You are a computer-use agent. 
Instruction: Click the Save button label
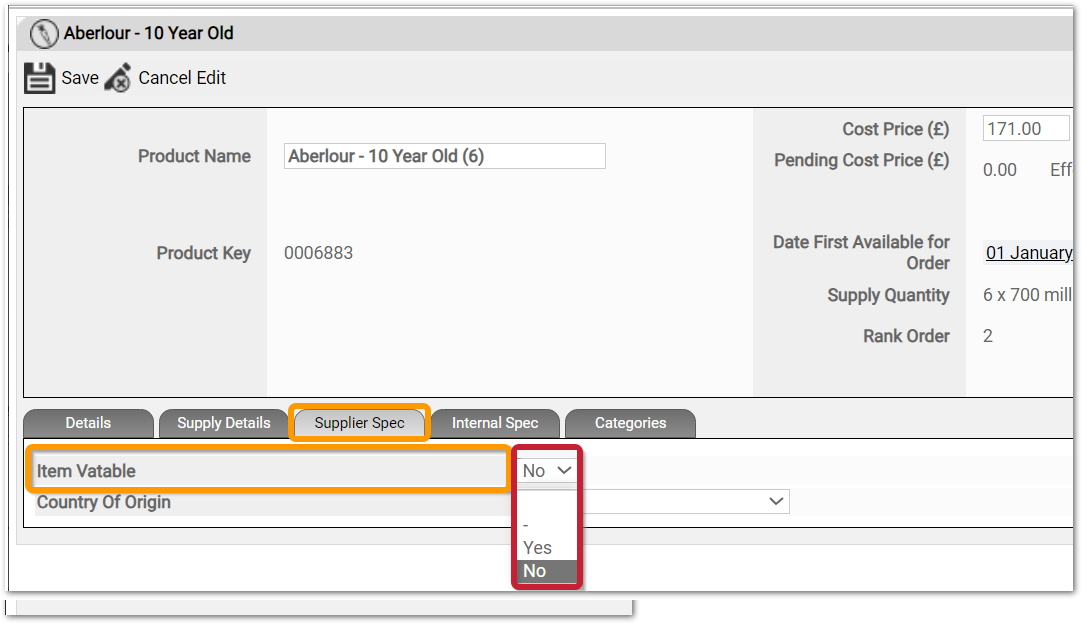tap(80, 78)
